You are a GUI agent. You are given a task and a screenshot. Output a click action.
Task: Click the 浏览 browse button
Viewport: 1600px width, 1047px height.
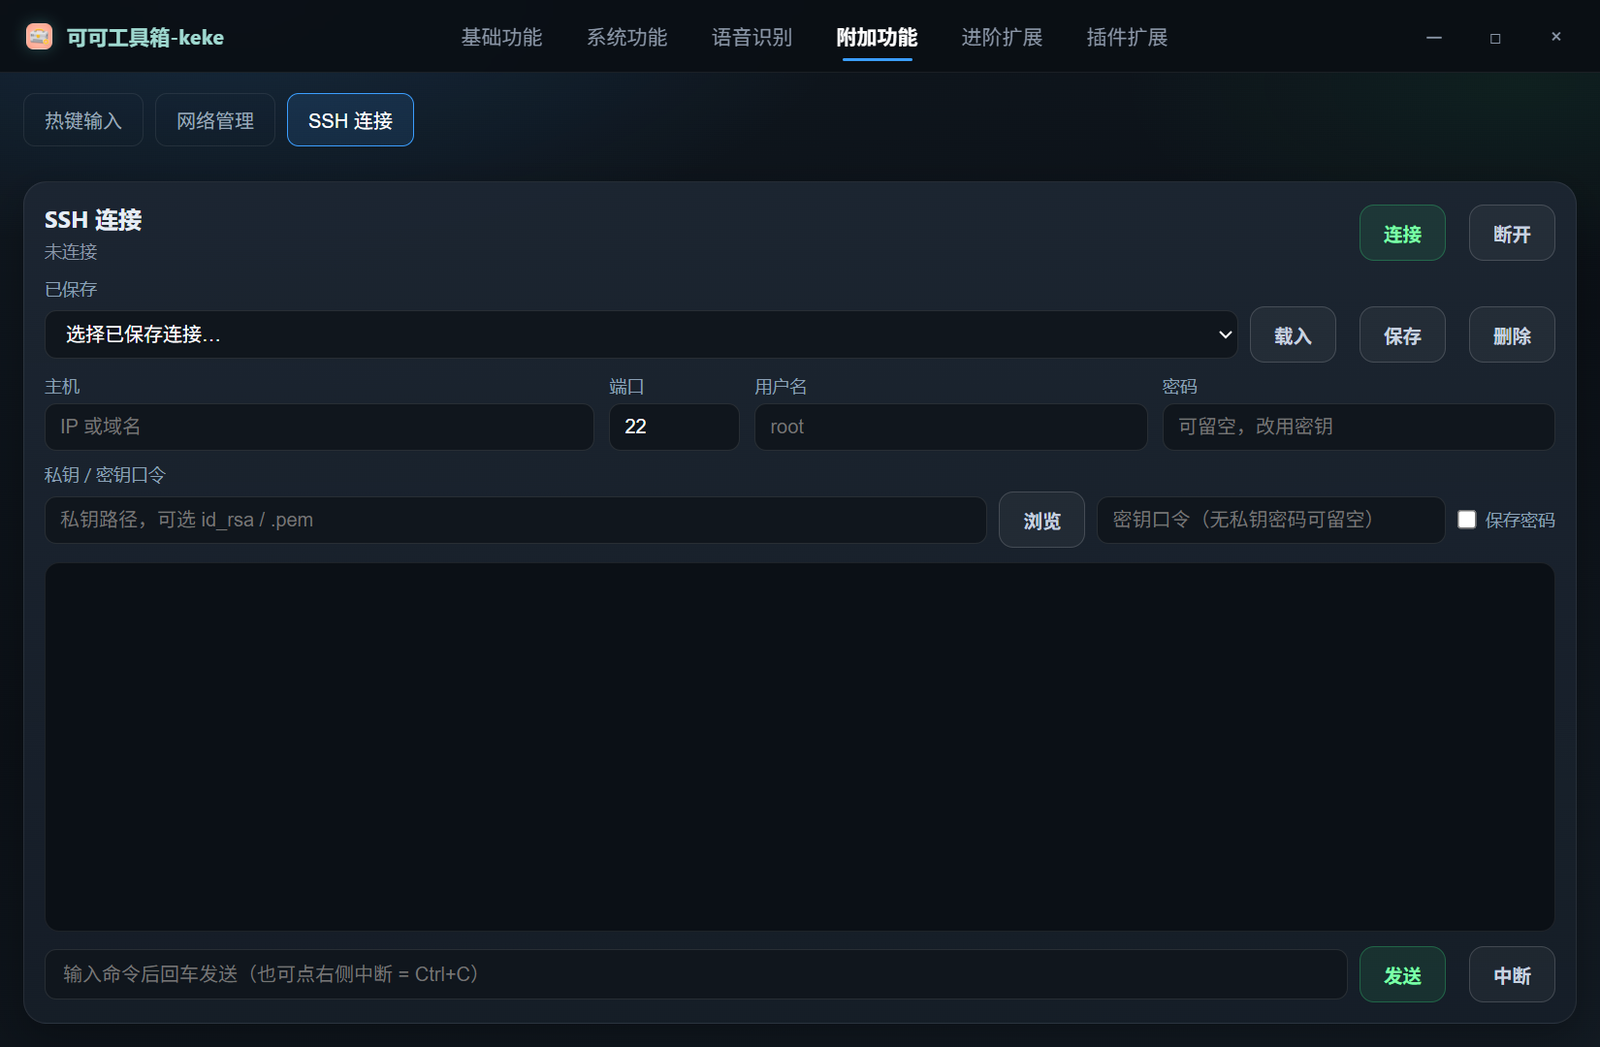pos(1042,520)
